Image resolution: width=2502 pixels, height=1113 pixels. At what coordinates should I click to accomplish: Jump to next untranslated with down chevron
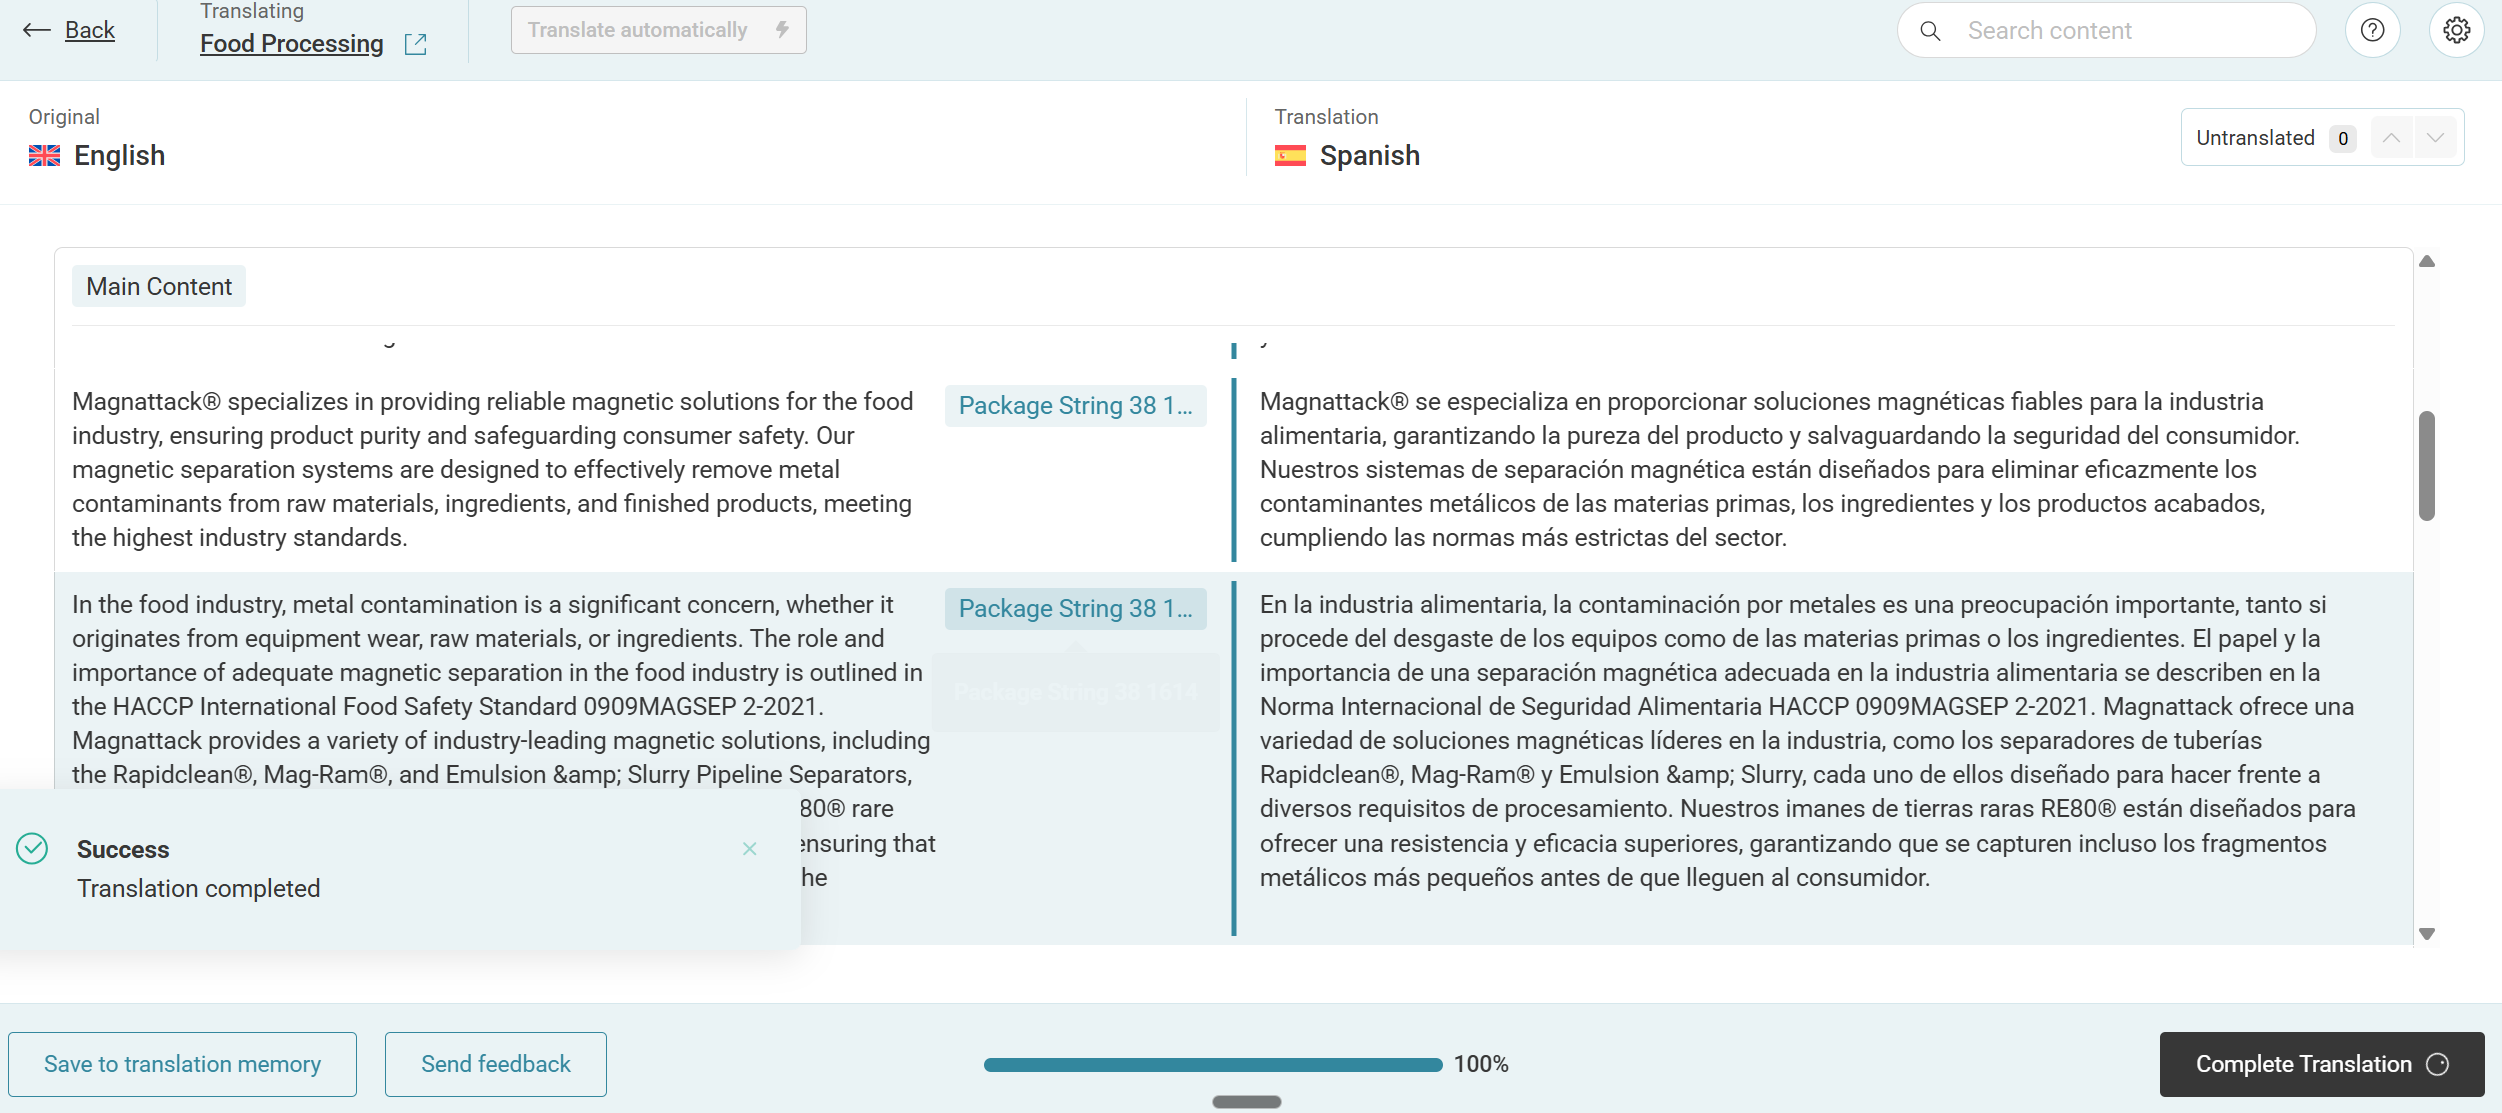[x=2435, y=138]
